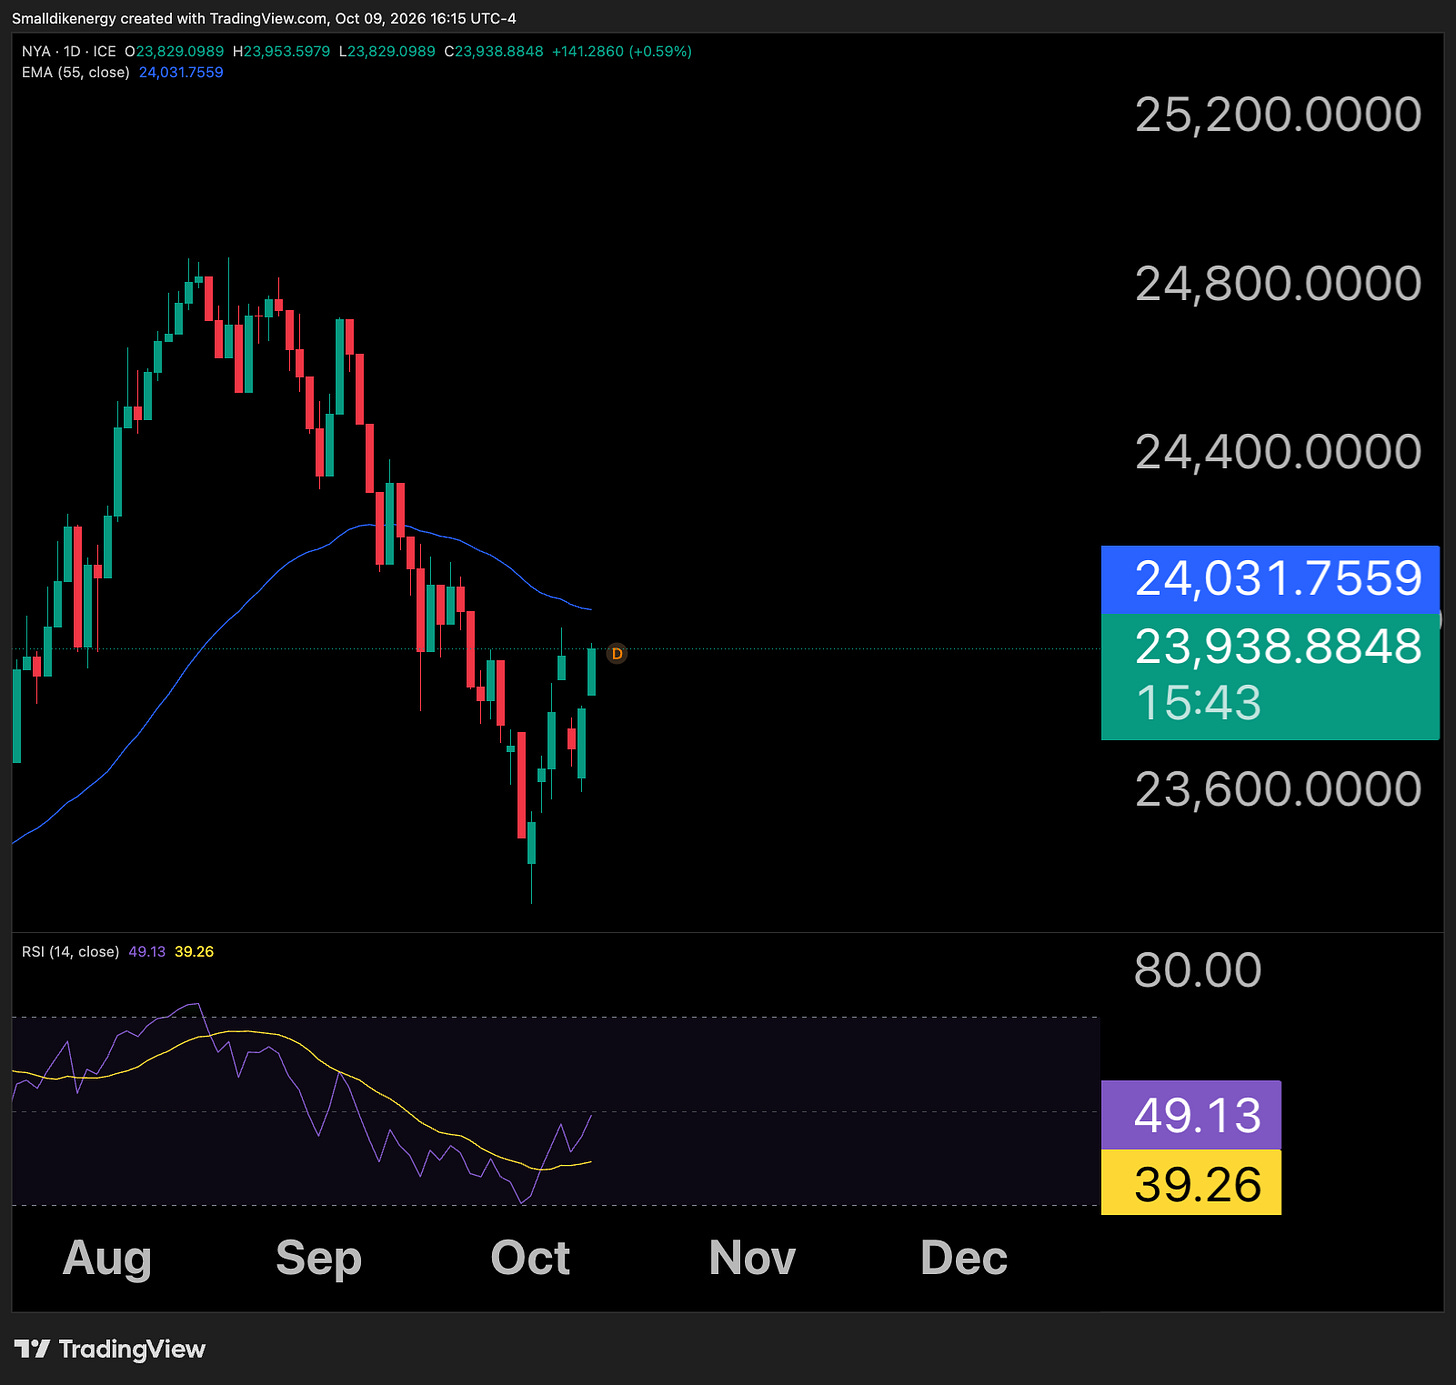
Task: Click the yellow 39.26 RSI axis label
Action: (1191, 1183)
